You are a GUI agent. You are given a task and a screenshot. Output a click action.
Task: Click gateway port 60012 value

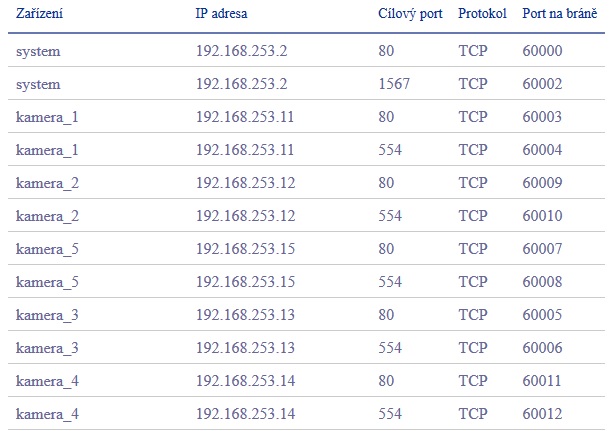tap(542, 413)
